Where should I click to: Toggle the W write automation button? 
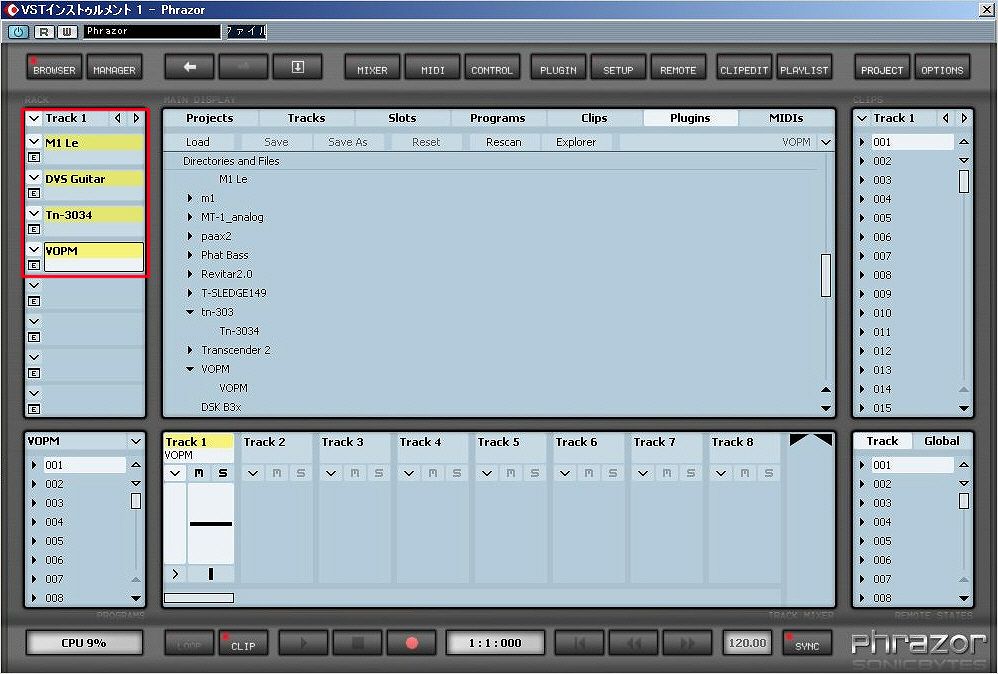67,31
